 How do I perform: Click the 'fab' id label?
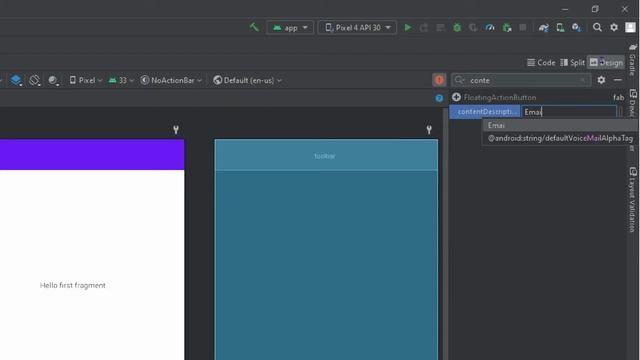[x=618, y=98]
